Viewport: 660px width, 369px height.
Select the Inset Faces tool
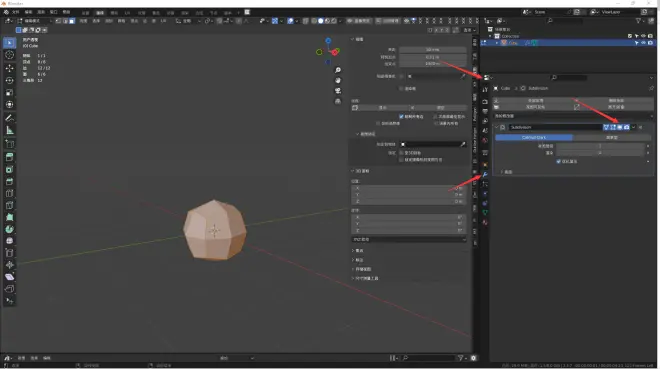(x=10, y=169)
